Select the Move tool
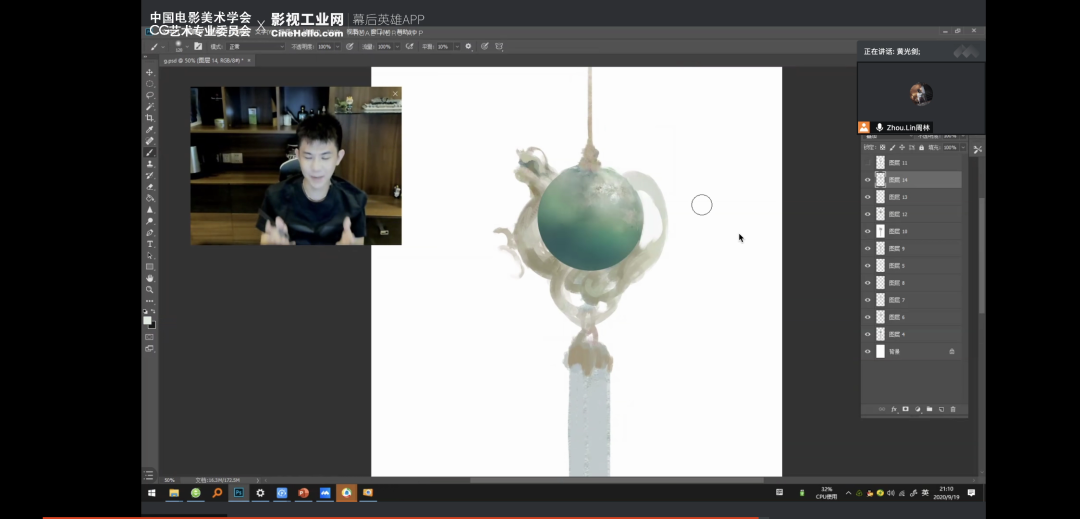 click(x=150, y=73)
